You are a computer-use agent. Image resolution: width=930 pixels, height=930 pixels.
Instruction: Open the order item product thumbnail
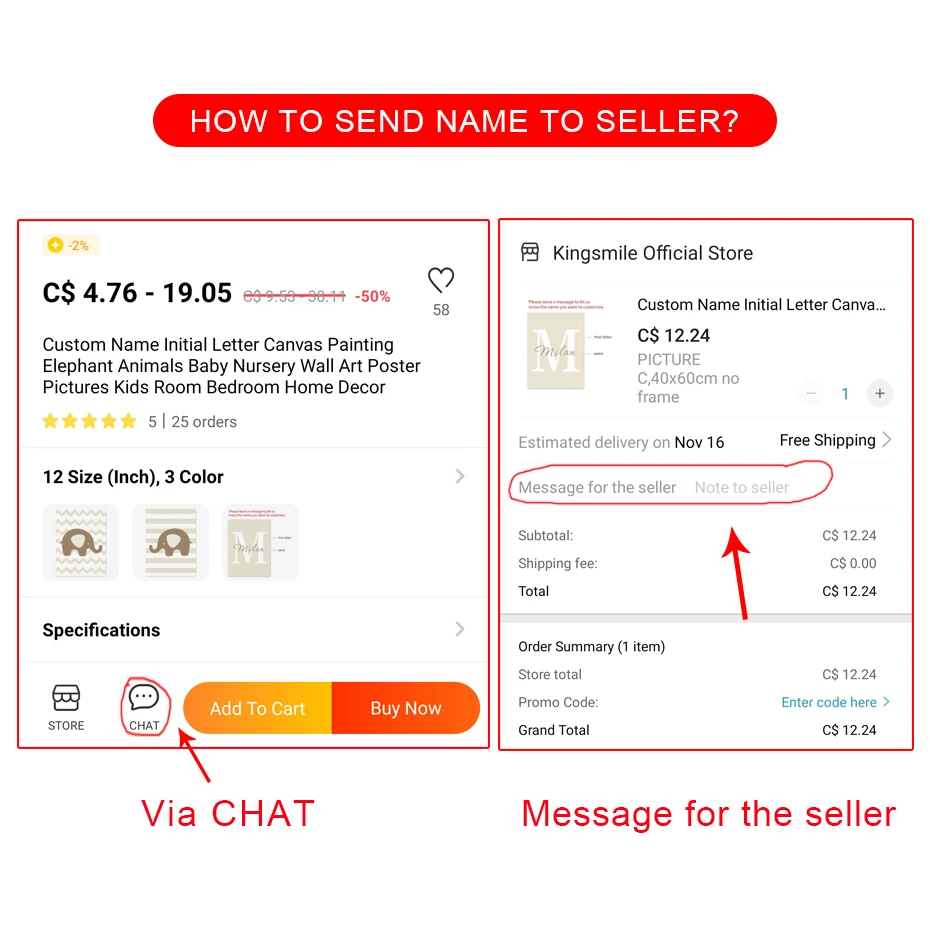tap(566, 345)
